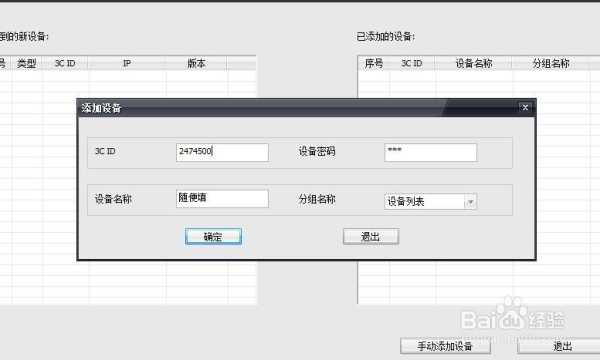
Task: Focus the 3C ID input field
Action: [222, 152]
